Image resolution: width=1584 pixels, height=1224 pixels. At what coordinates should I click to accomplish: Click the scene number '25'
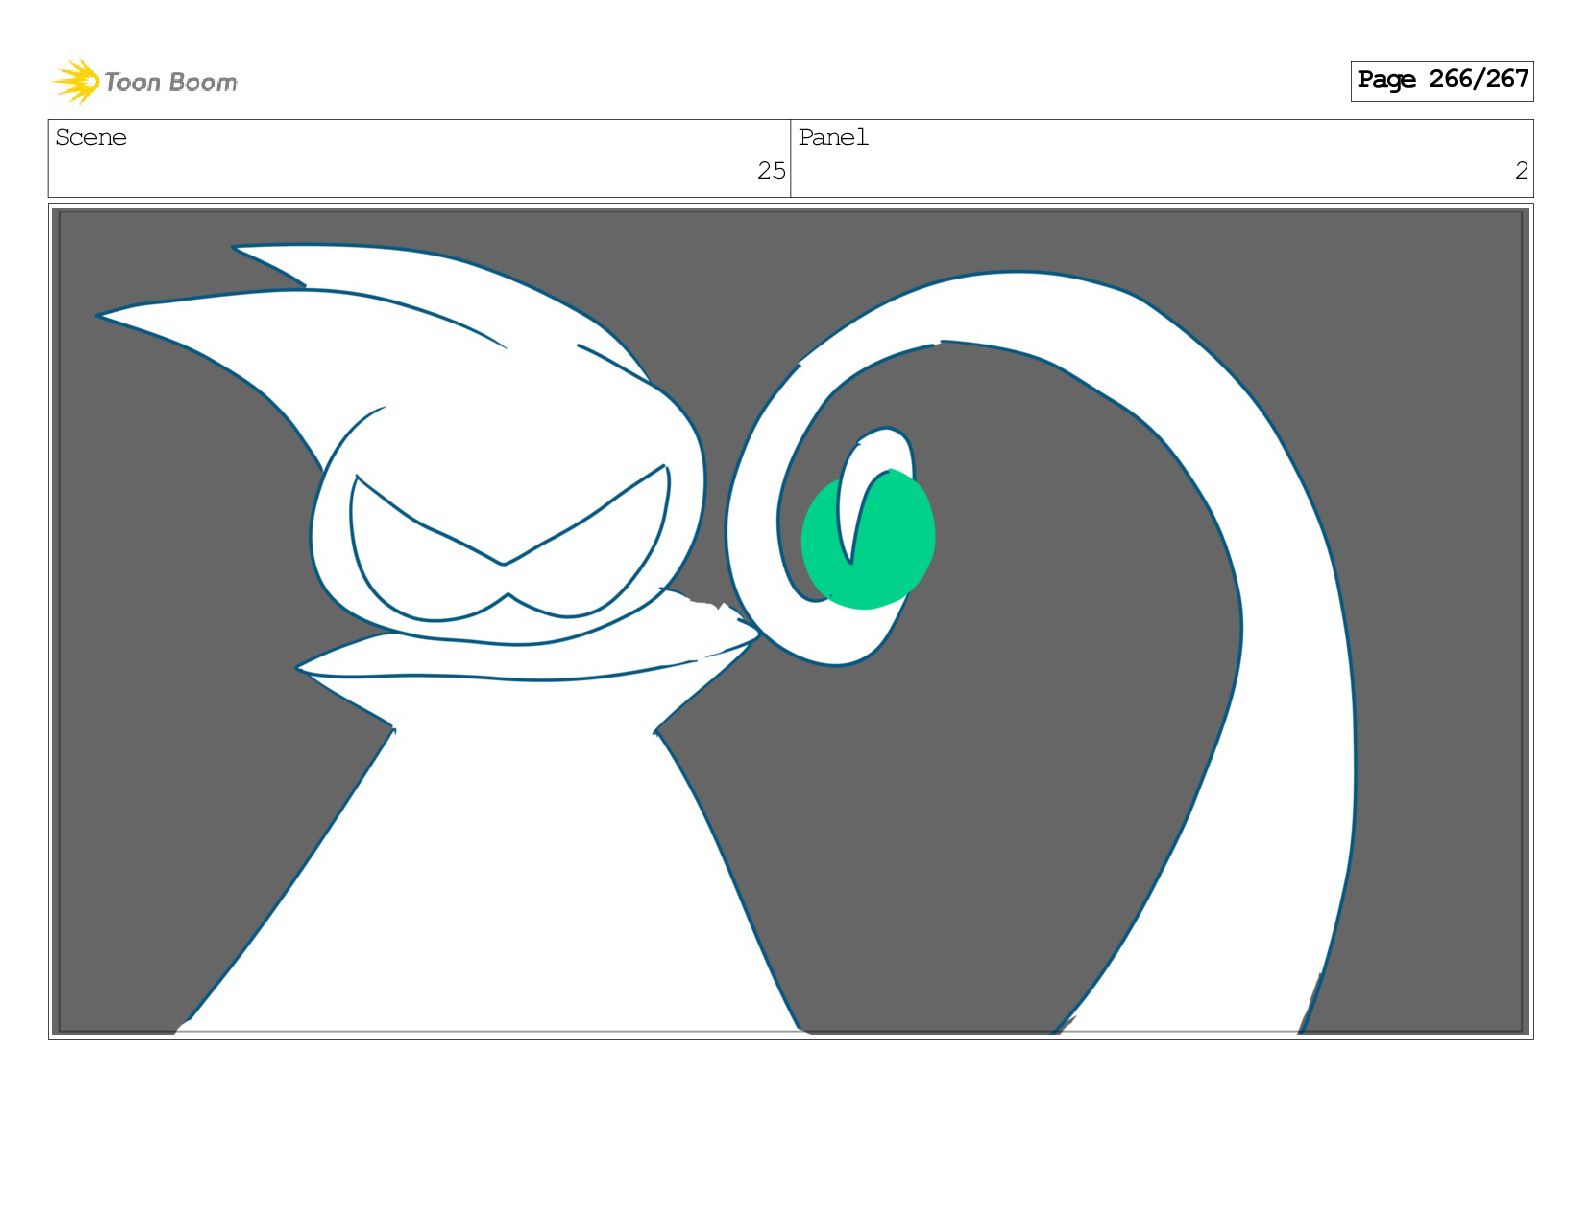click(x=771, y=171)
